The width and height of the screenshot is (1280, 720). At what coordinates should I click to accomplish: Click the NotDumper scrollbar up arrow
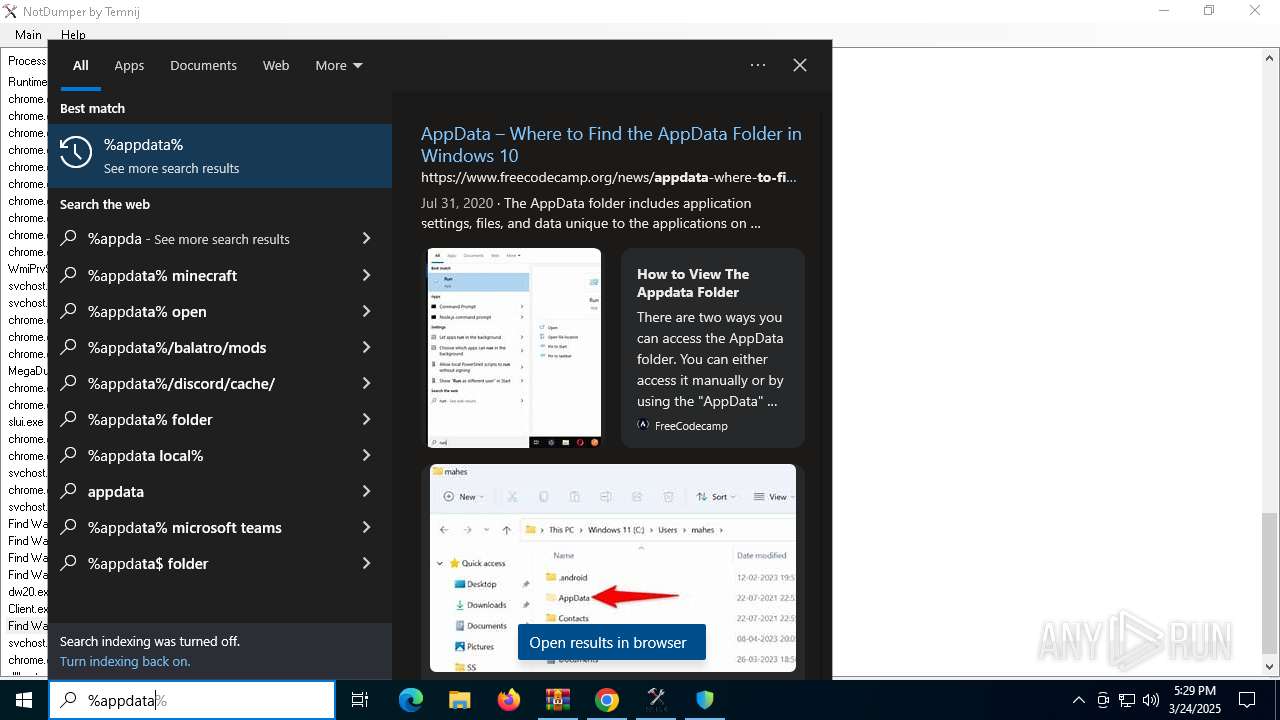[1270, 57]
